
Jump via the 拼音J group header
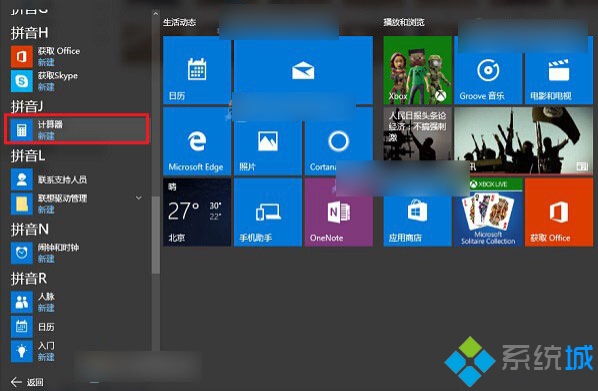point(27,106)
